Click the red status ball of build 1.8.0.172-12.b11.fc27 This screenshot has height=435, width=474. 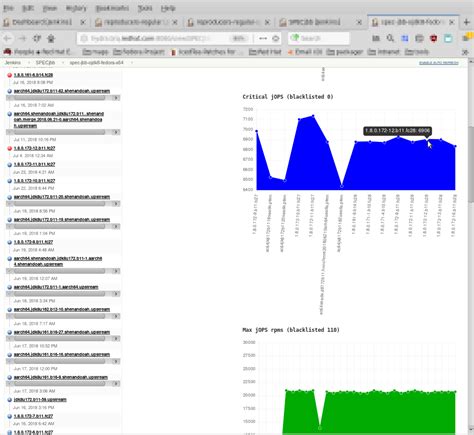click(x=9, y=148)
